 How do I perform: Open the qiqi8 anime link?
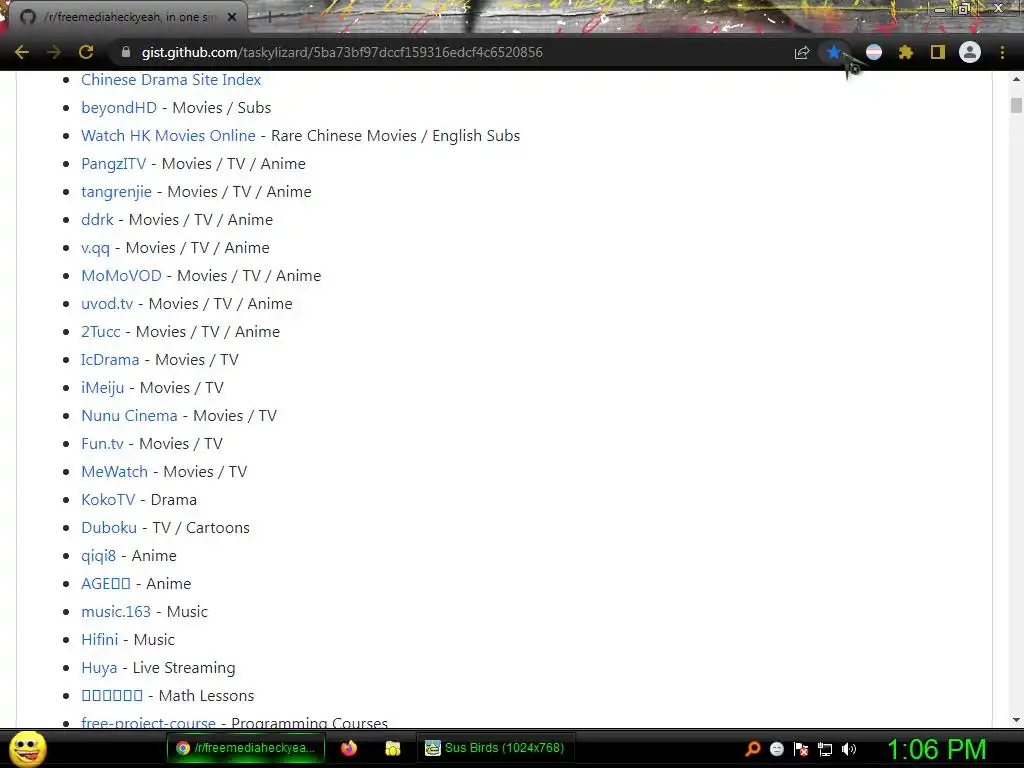pyautogui.click(x=99, y=556)
